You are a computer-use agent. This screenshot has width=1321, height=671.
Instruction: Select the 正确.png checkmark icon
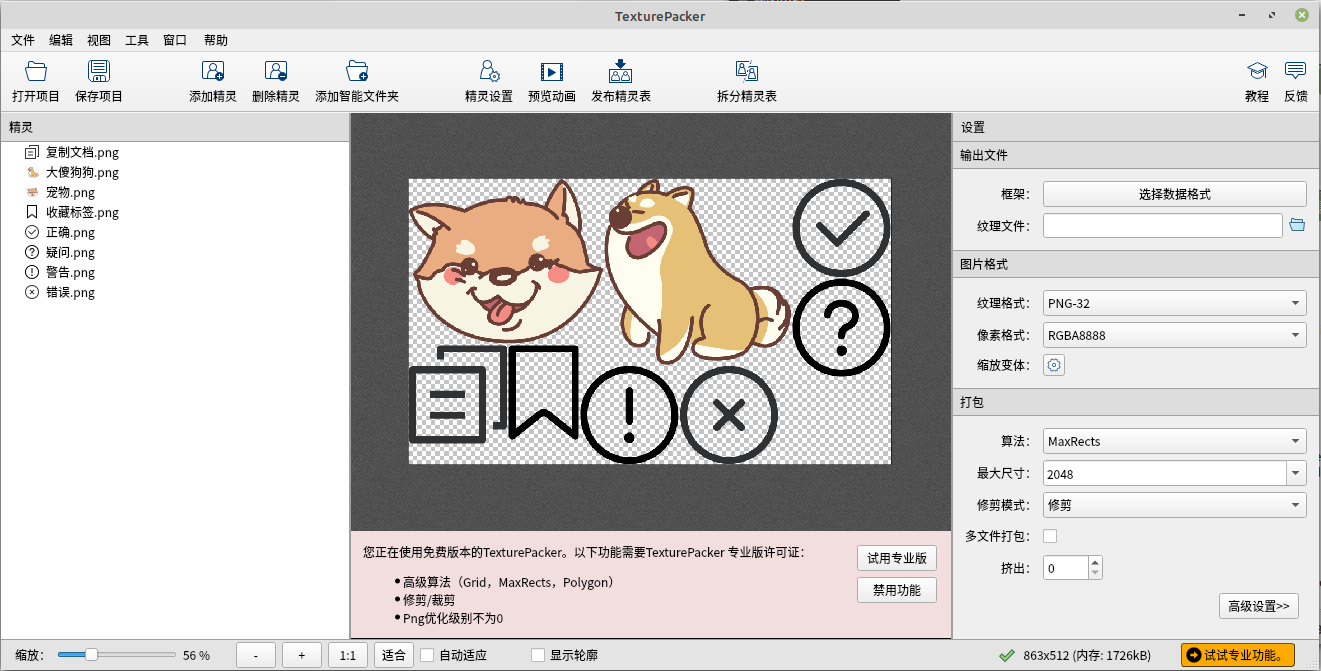click(32, 232)
